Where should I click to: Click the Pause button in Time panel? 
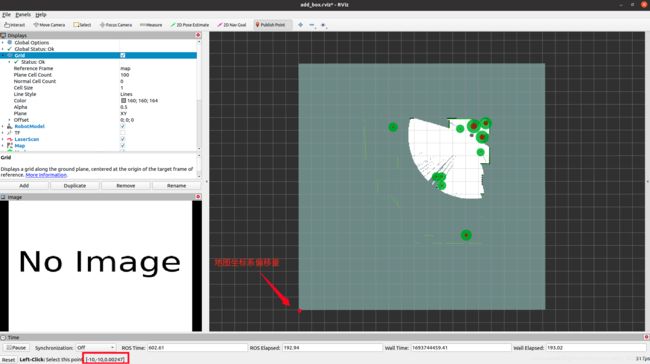16,347
